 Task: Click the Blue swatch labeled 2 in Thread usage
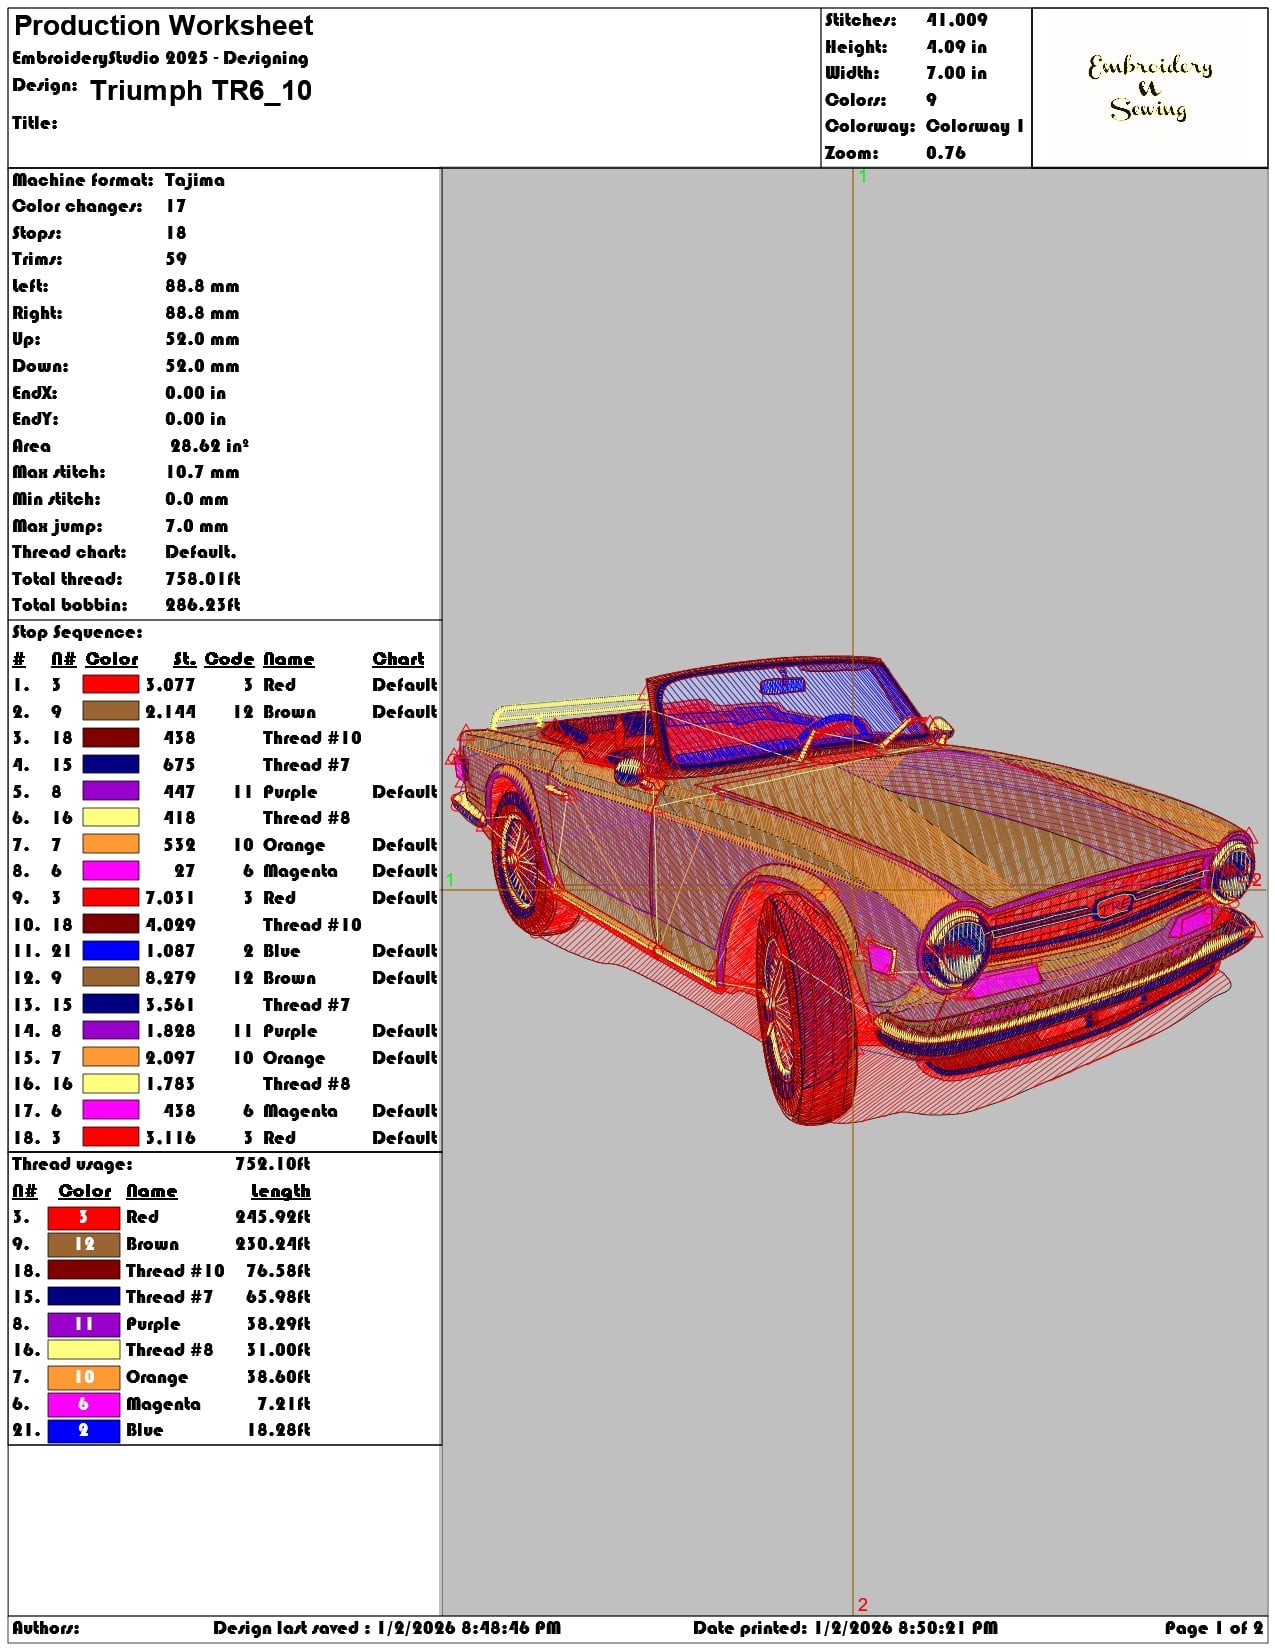(84, 1430)
